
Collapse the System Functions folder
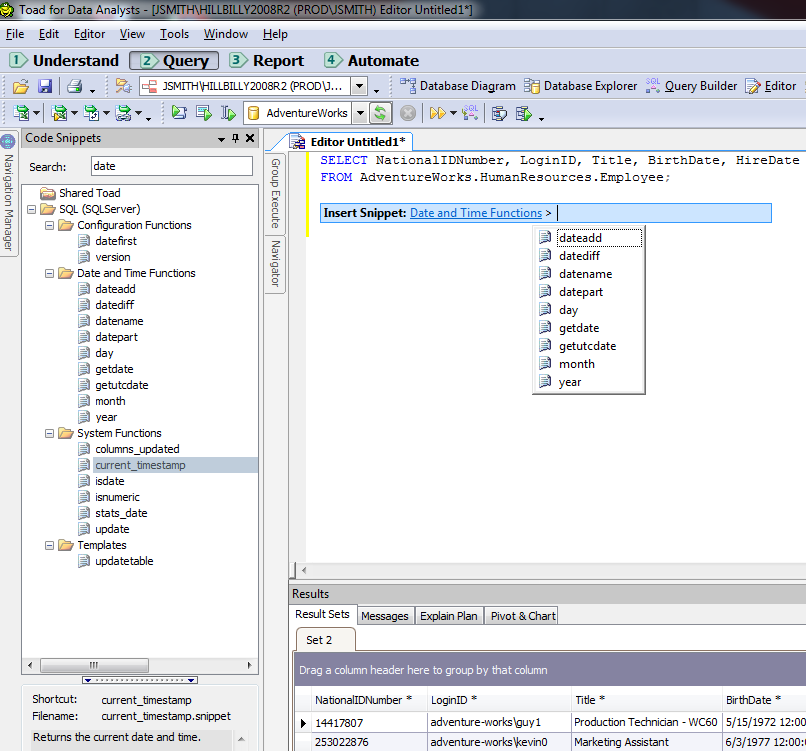49,433
